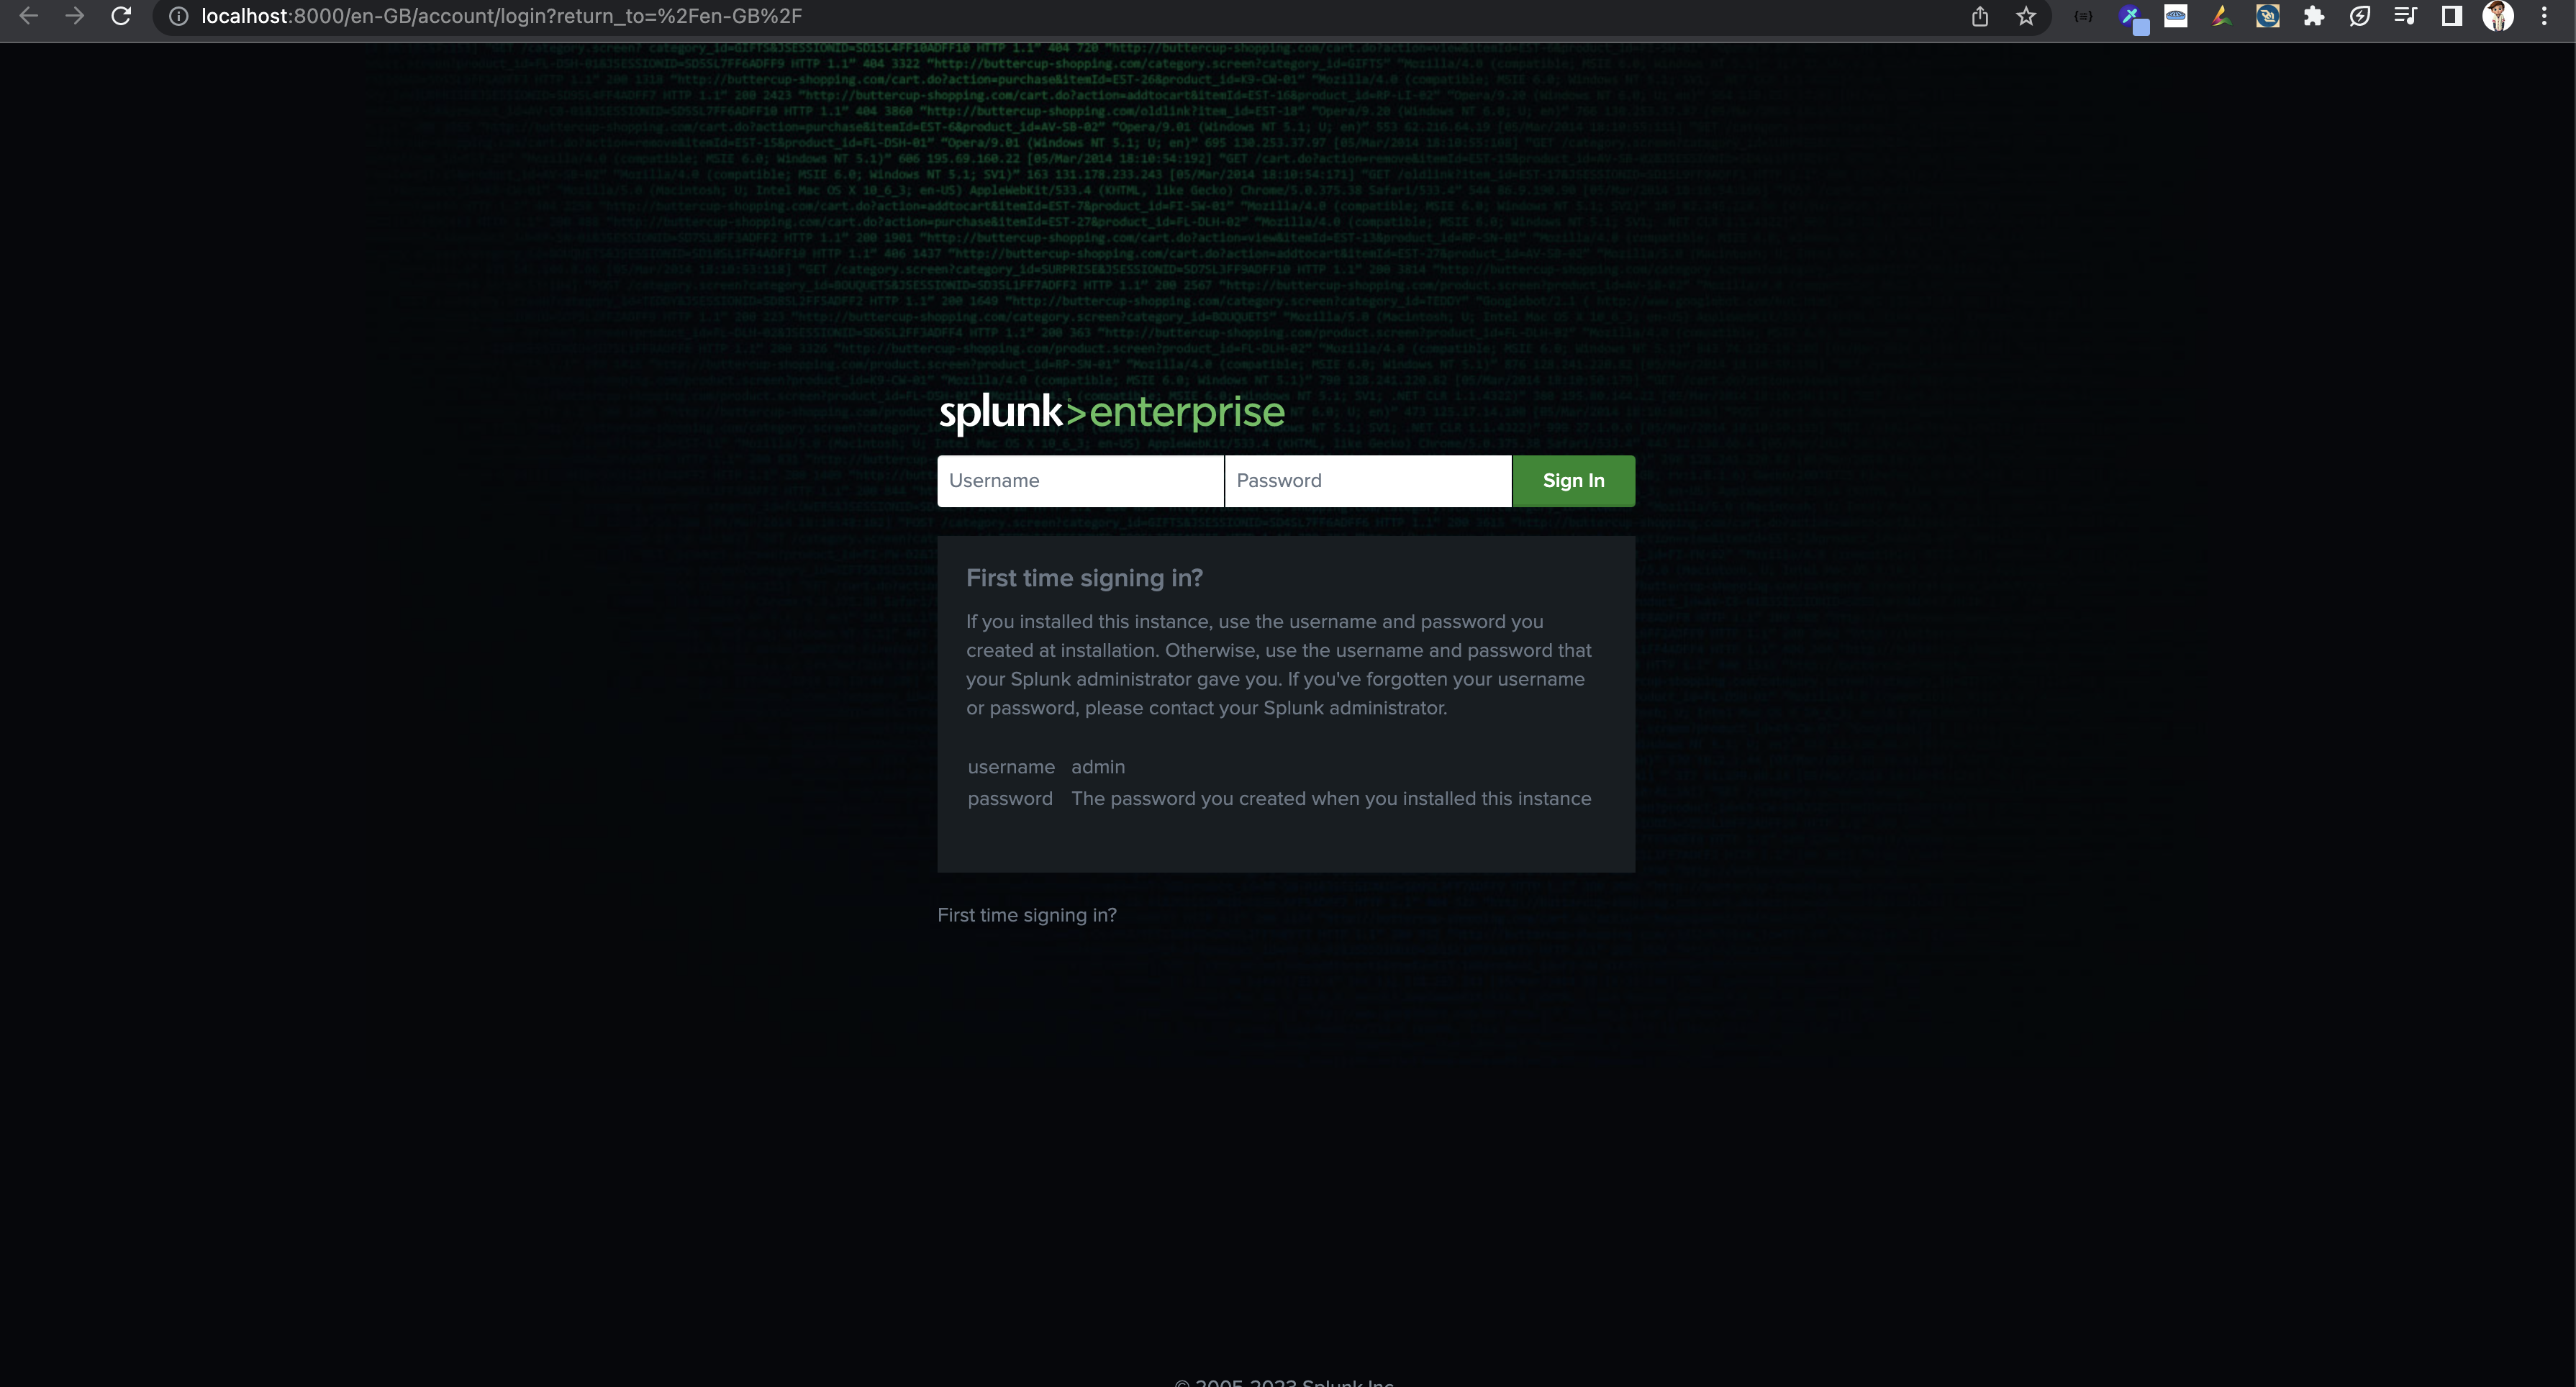The image size is (2576, 1387).
Task: Open the profile avatar menu
Action: 2498,16
